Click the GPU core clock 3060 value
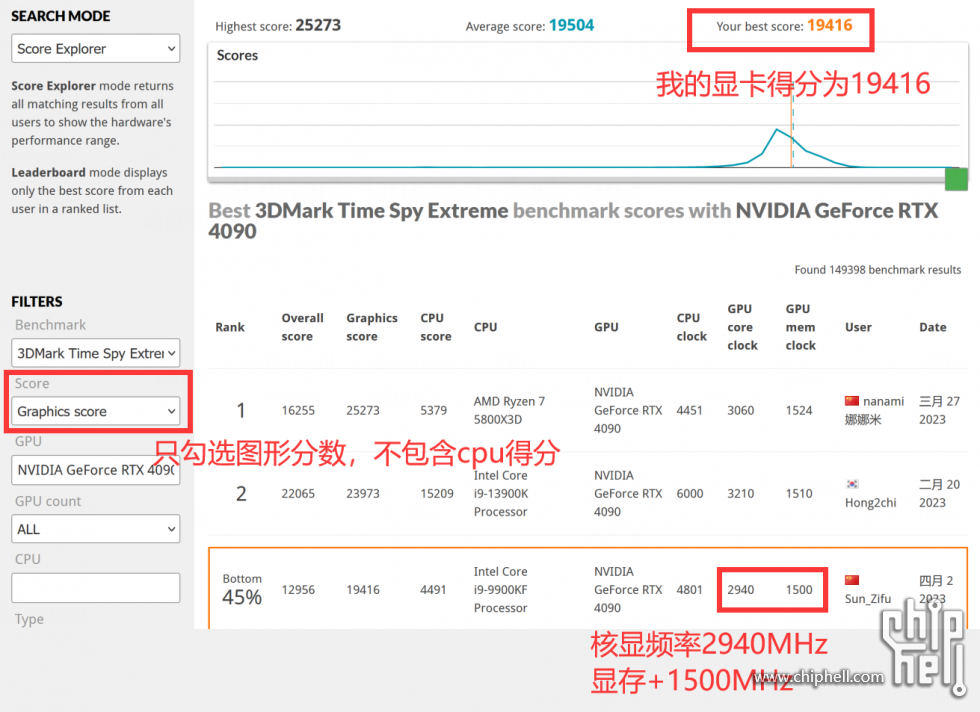The height and width of the screenshot is (712, 980). pyautogui.click(x=741, y=410)
